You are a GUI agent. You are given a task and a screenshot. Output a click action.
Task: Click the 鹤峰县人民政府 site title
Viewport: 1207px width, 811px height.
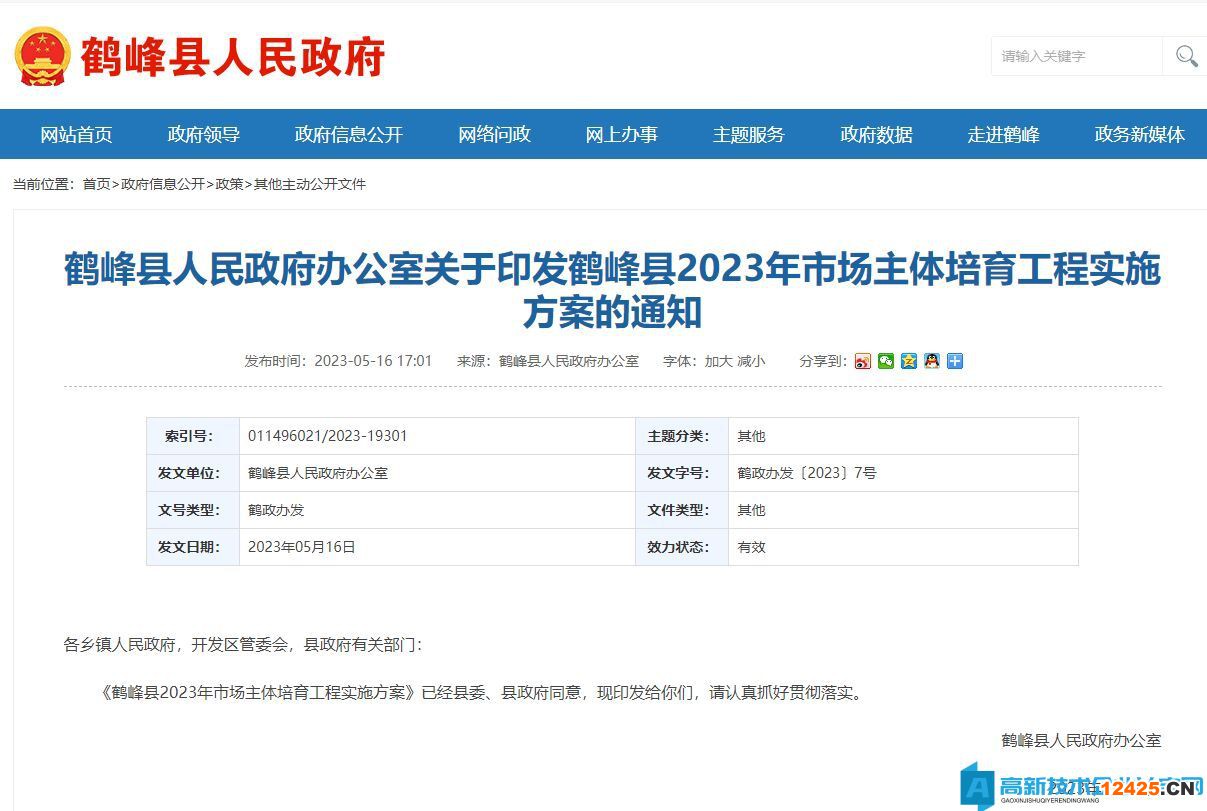coord(232,57)
